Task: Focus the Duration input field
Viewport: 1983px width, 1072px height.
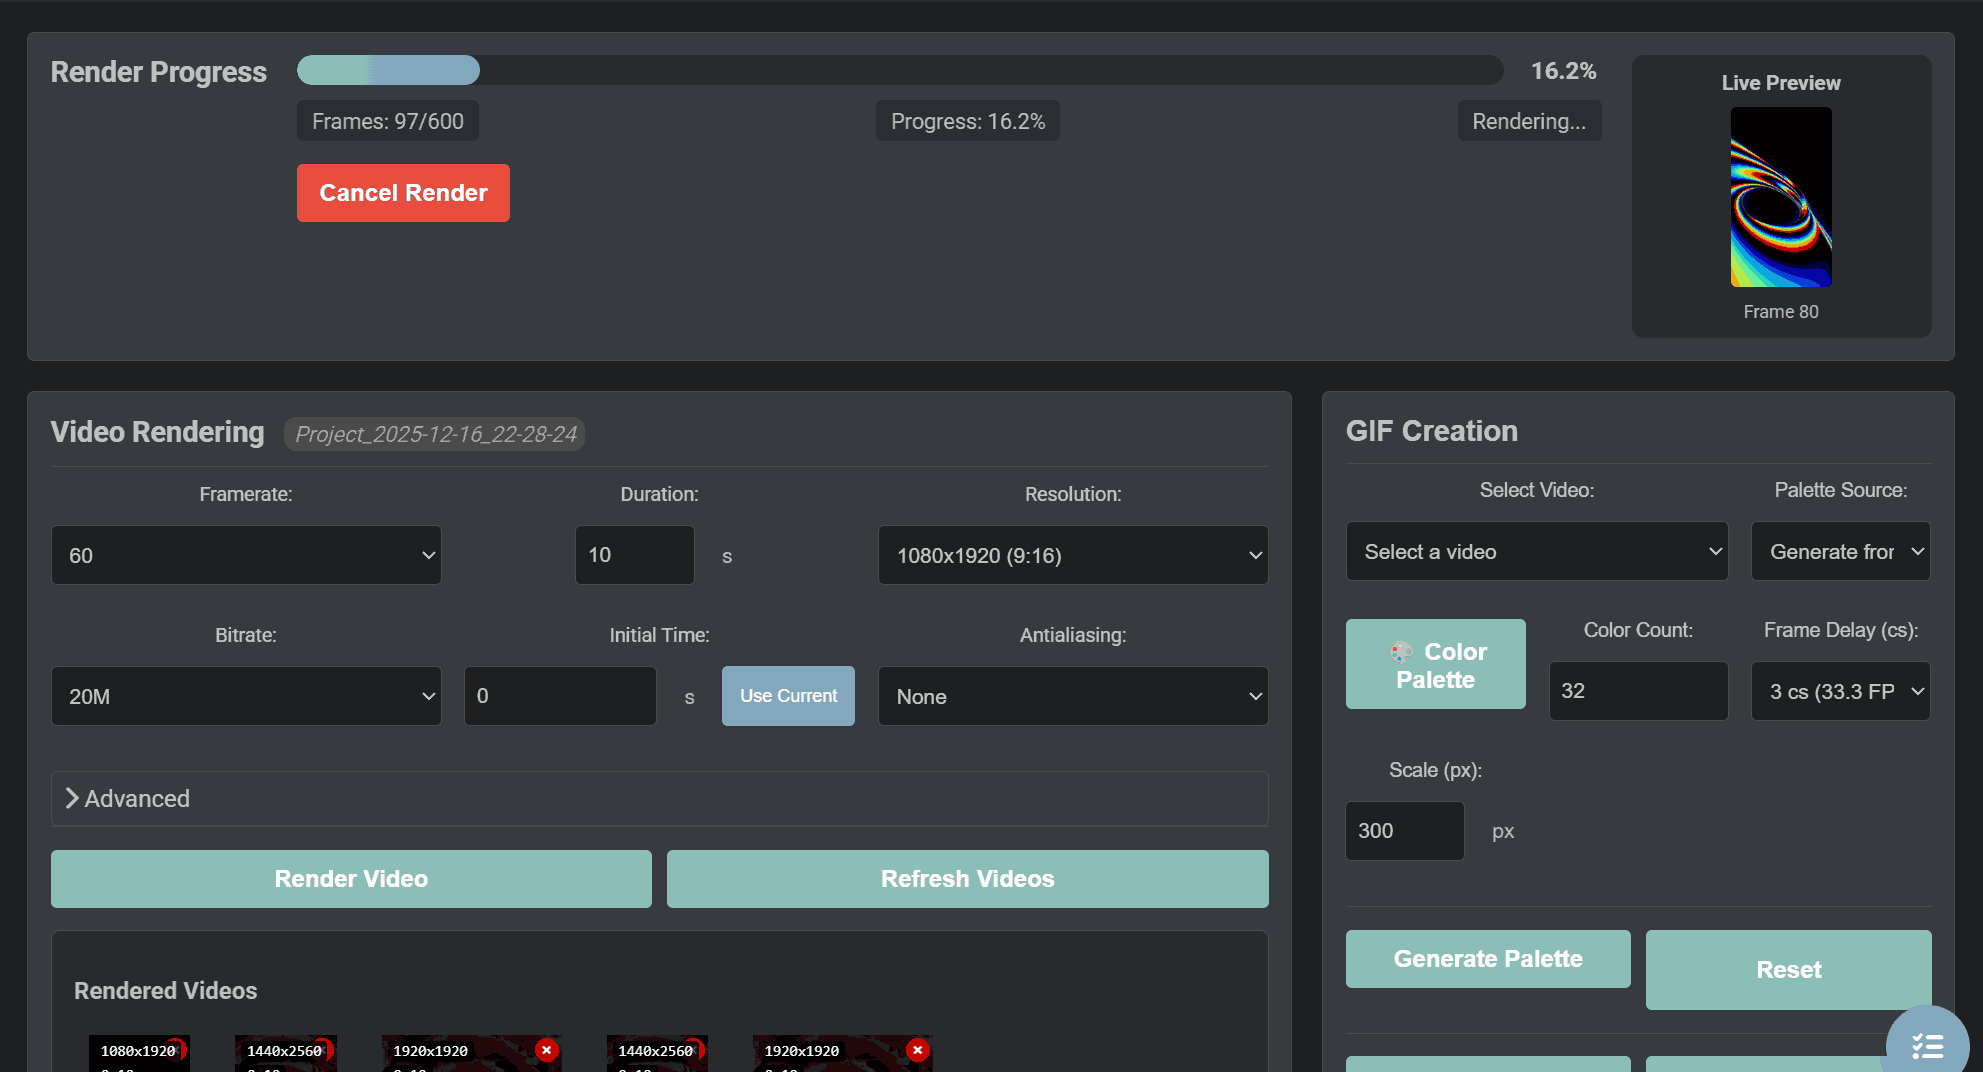Action: pyautogui.click(x=634, y=555)
